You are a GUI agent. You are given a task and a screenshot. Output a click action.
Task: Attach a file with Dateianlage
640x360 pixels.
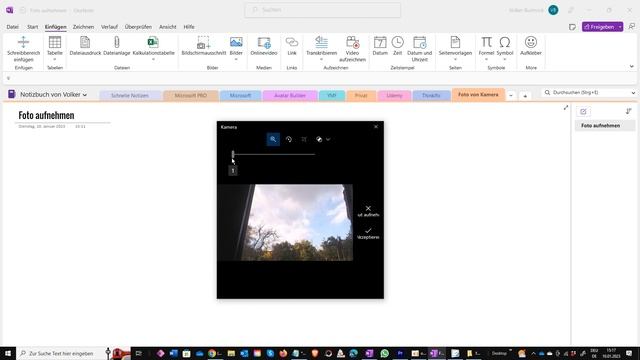pyautogui.click(x=117, y=42)
